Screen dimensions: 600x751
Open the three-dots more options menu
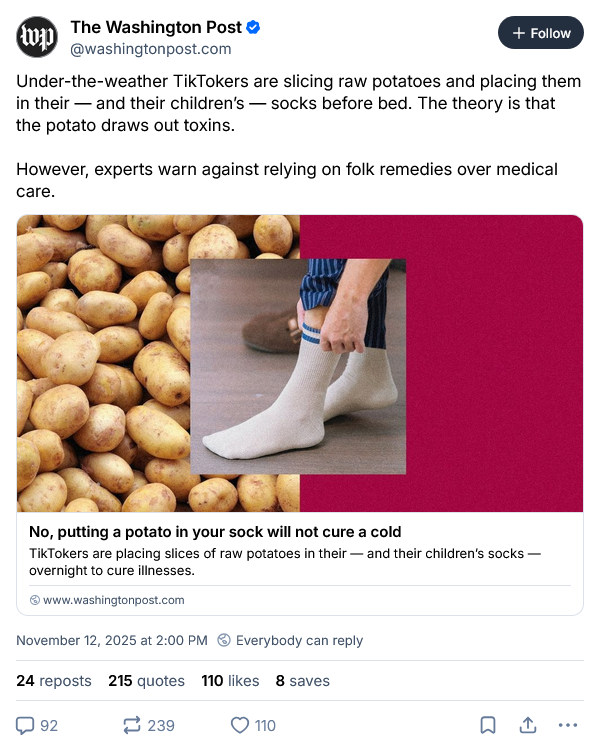(x=568, y=725)
